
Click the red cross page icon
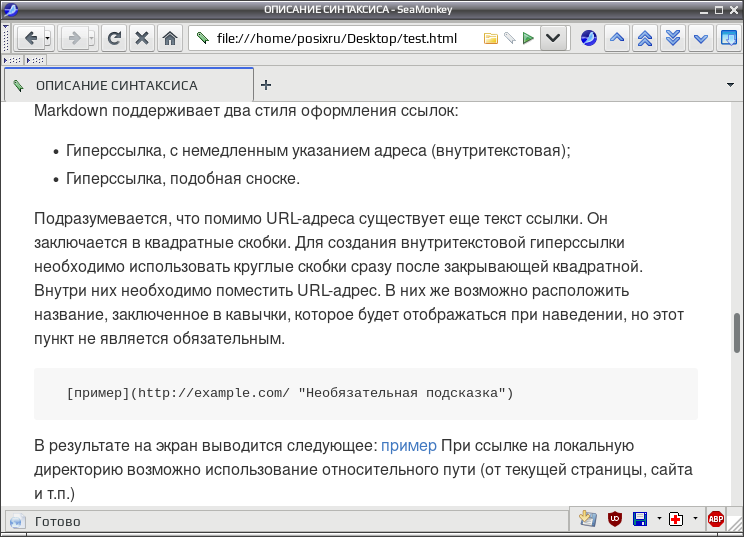point(676,519)
